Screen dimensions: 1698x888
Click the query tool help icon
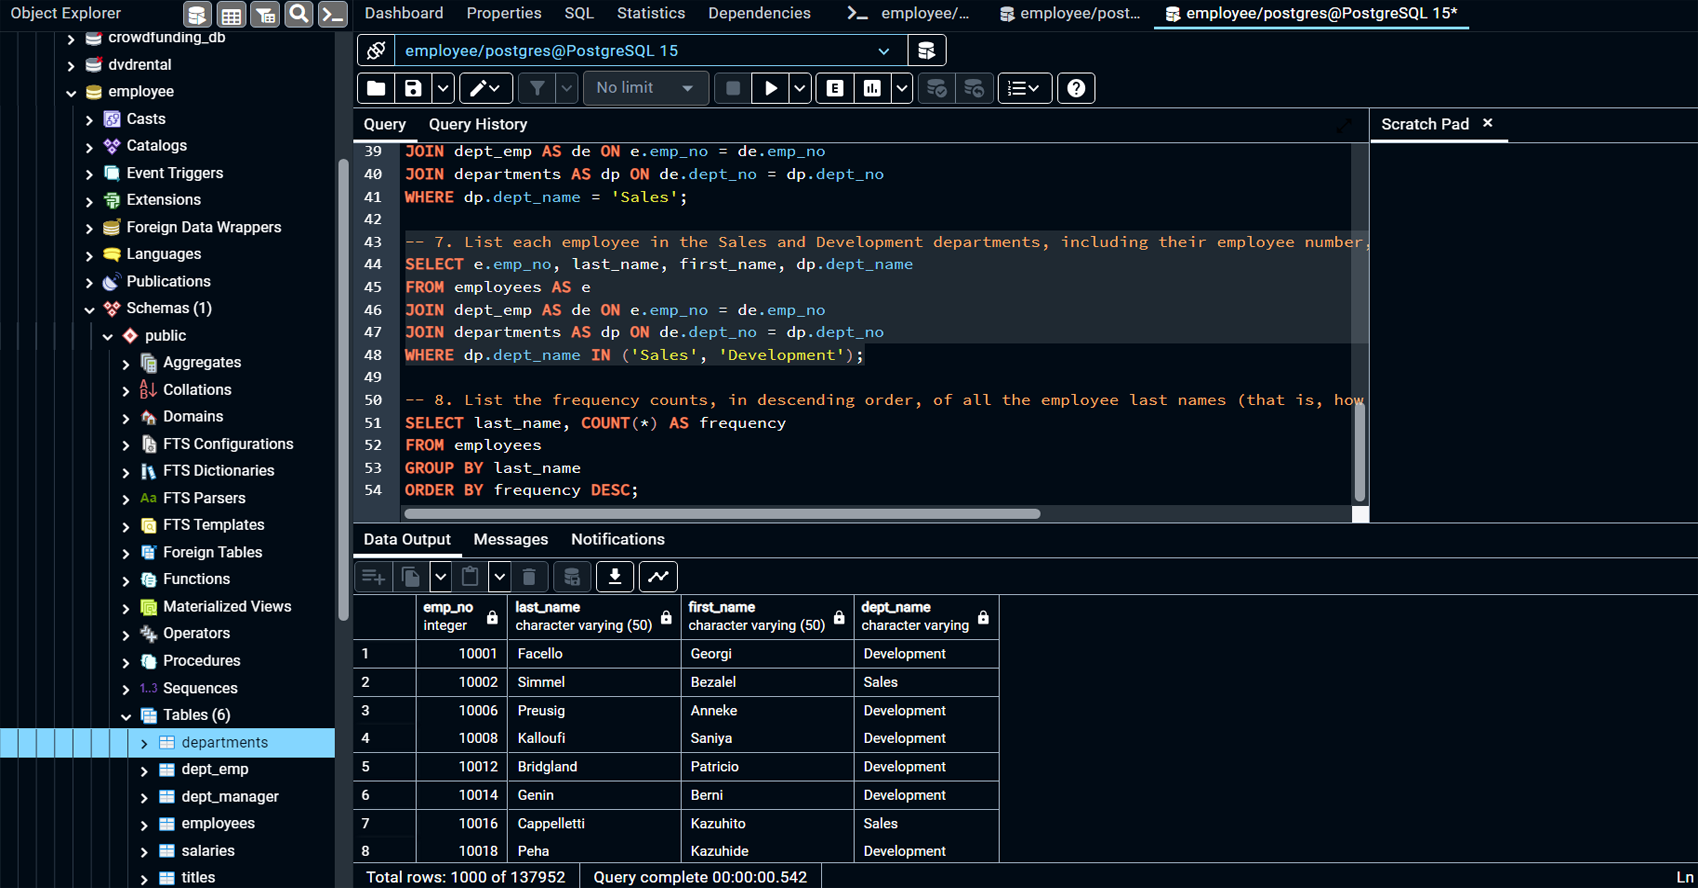1076,88
